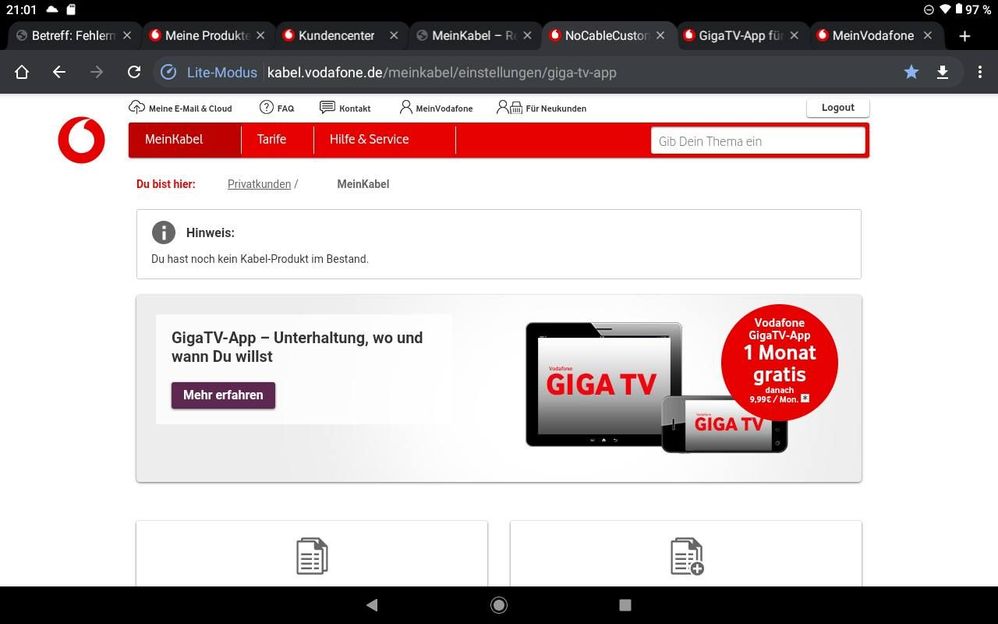
Task: Click the MeinVodafone person icon
Action: 405,107
